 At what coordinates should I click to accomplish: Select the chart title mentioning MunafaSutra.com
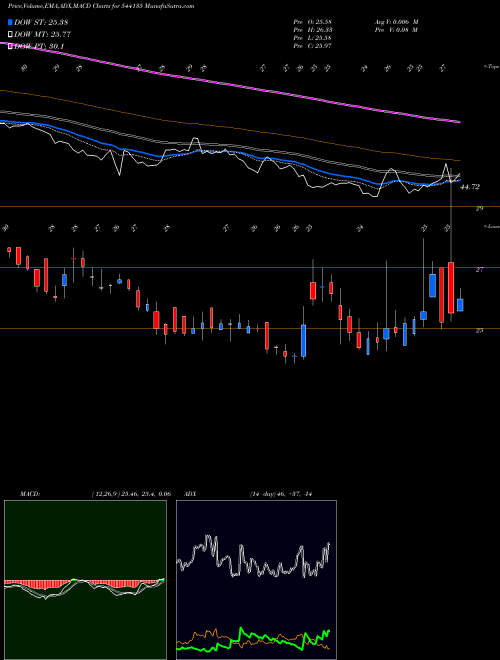[101, 7]
